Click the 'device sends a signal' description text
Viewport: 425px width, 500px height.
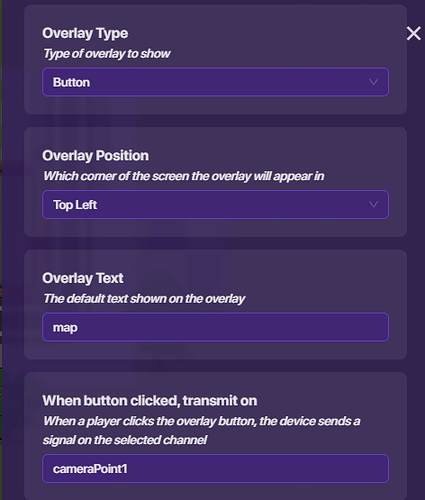(201, 430)
